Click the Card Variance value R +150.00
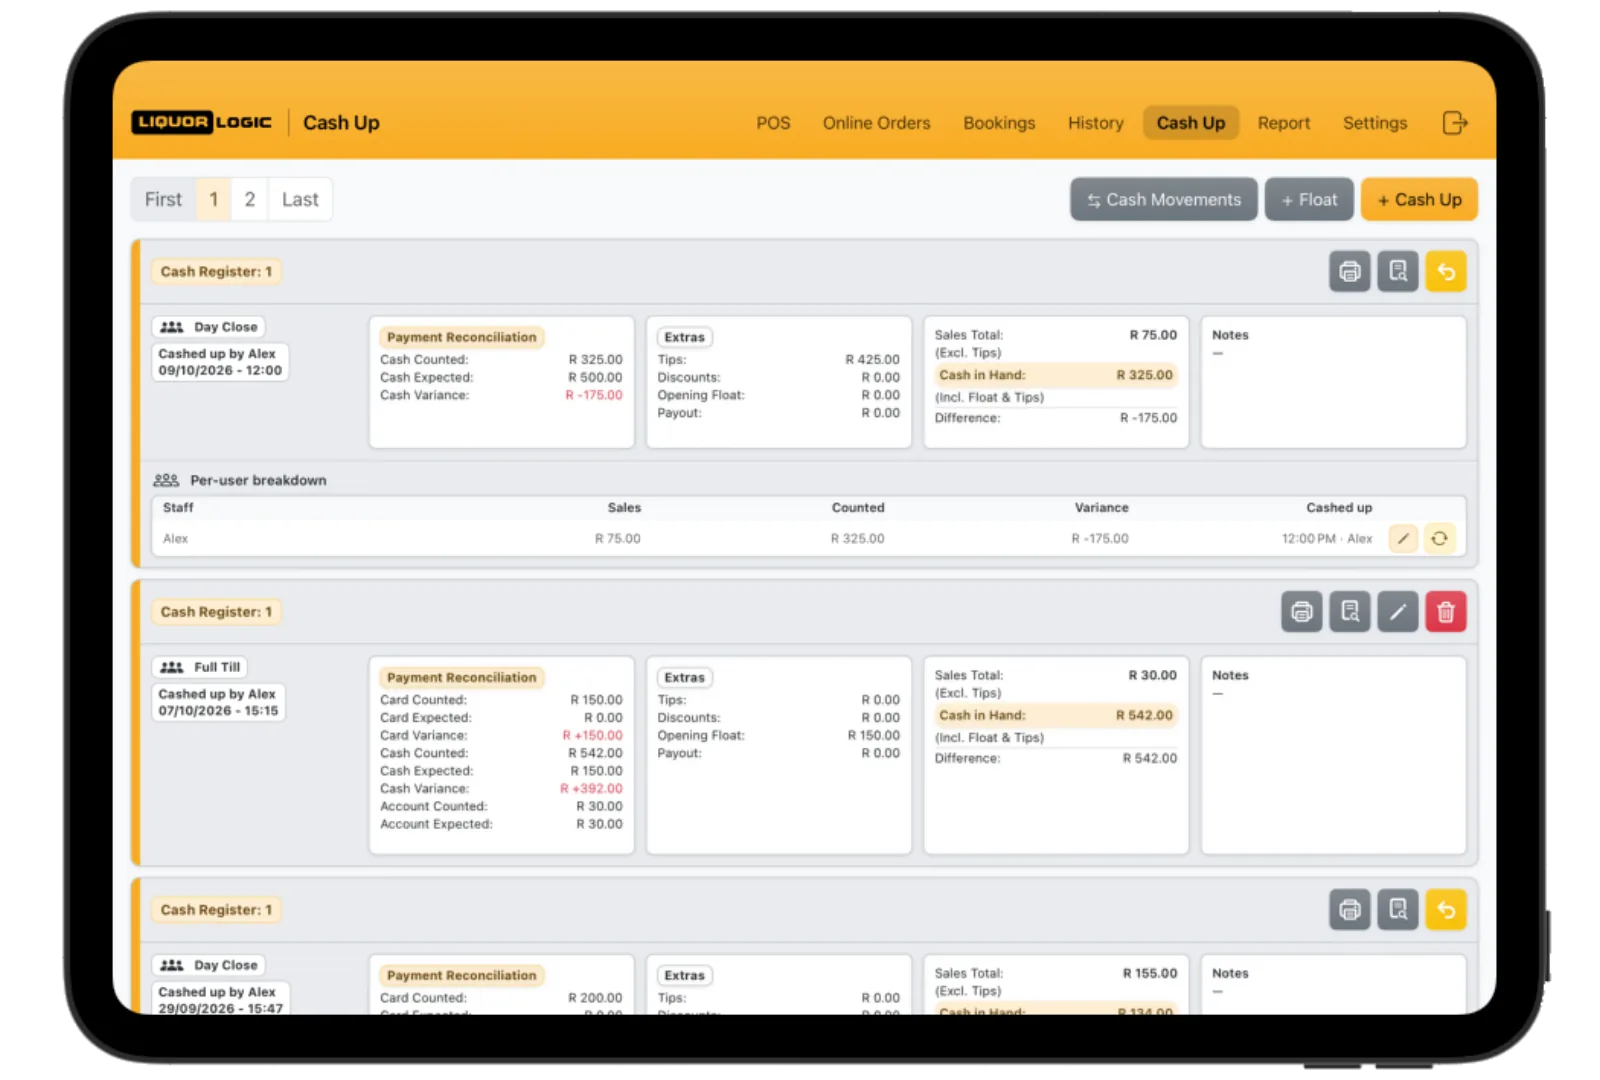The height and width of the screenshot is (1080, 1600). 592,735
